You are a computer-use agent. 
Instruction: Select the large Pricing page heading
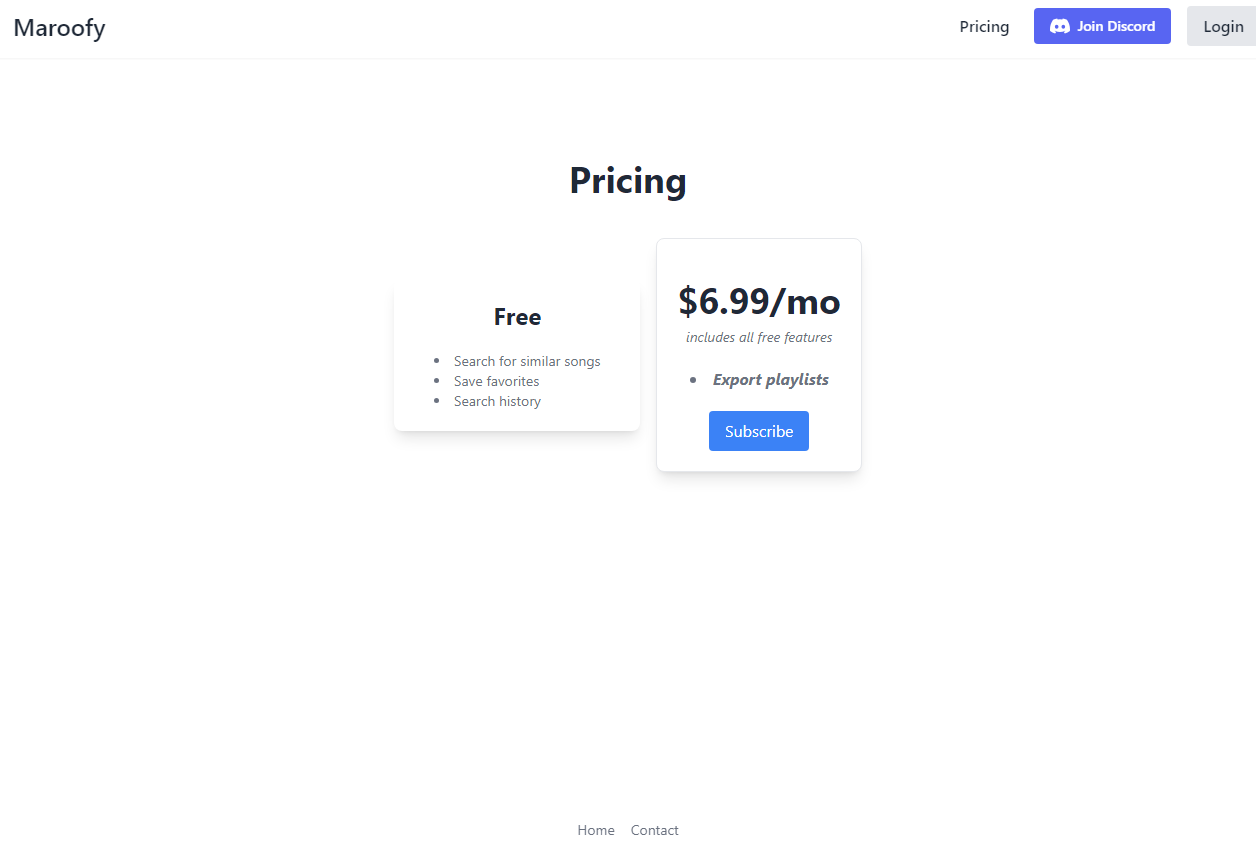click(x=628, y=180)
